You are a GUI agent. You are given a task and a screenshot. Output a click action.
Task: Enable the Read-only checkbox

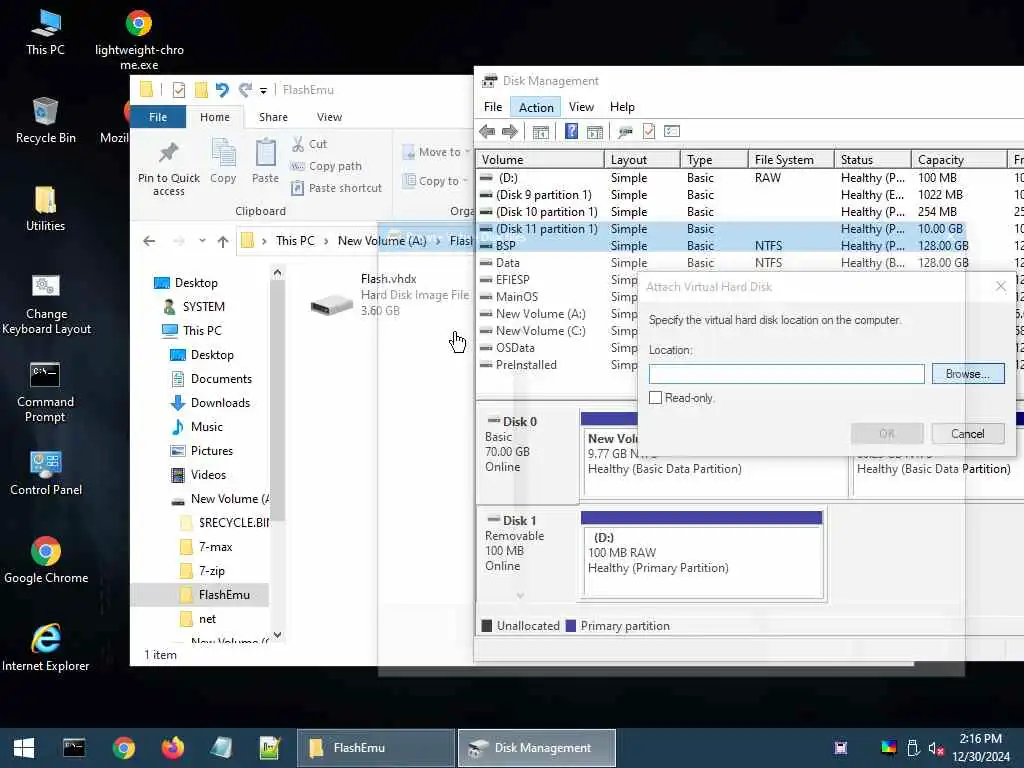(656, 398)
